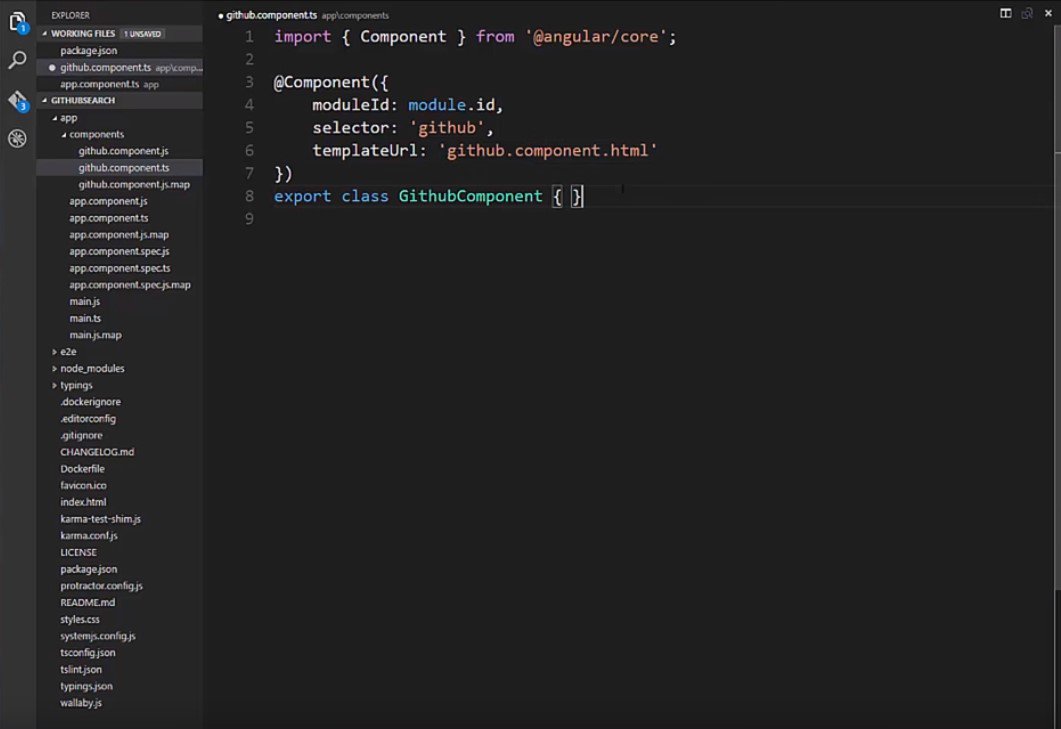
Task: Open app.component.js in the app folder
Action: (108, 201)
